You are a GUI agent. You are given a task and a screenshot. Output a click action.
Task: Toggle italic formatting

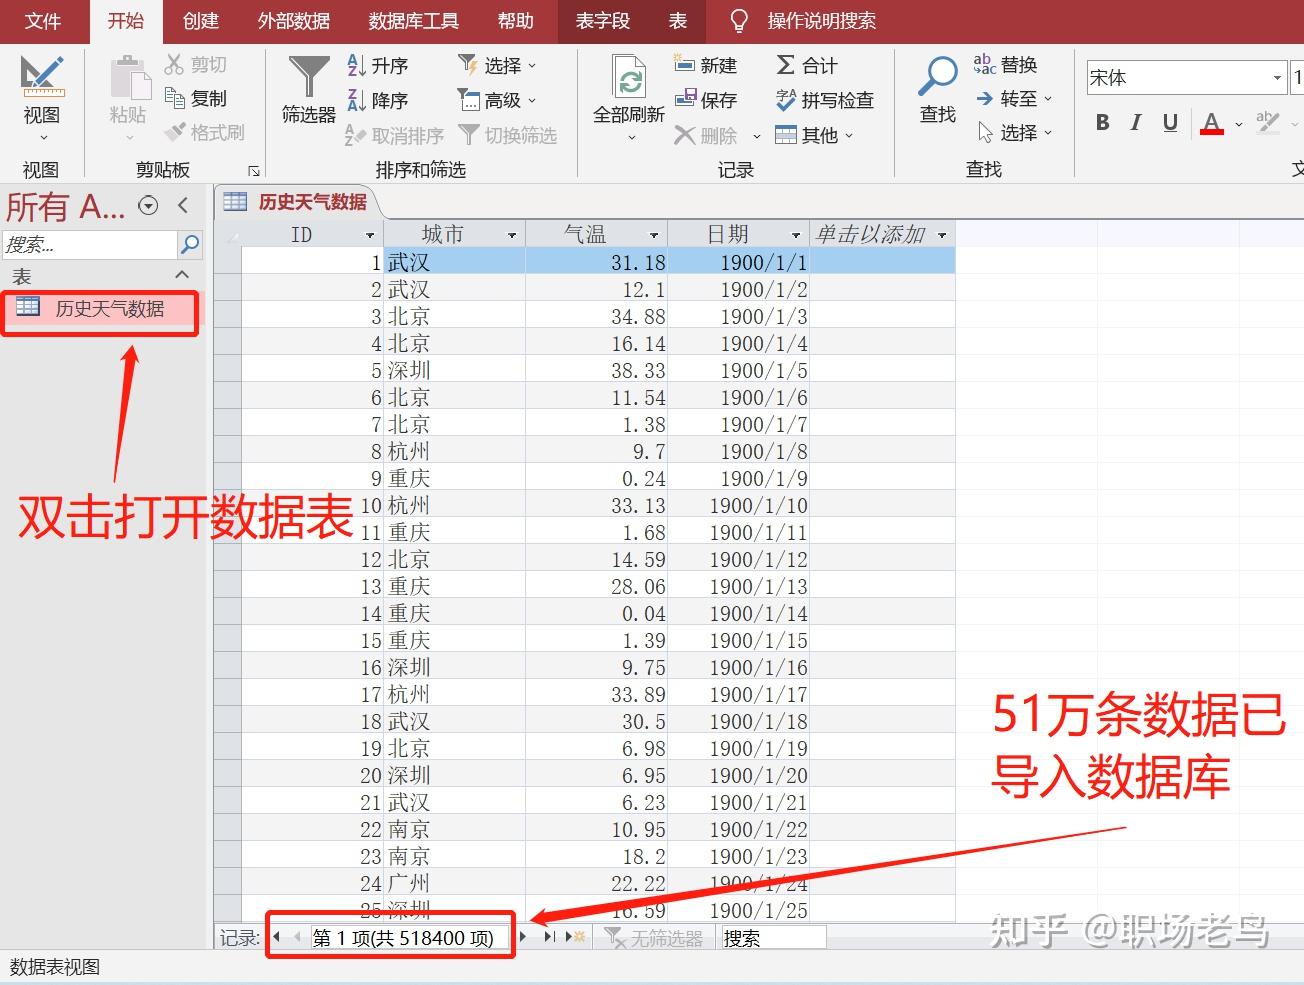coord(1135,122)
